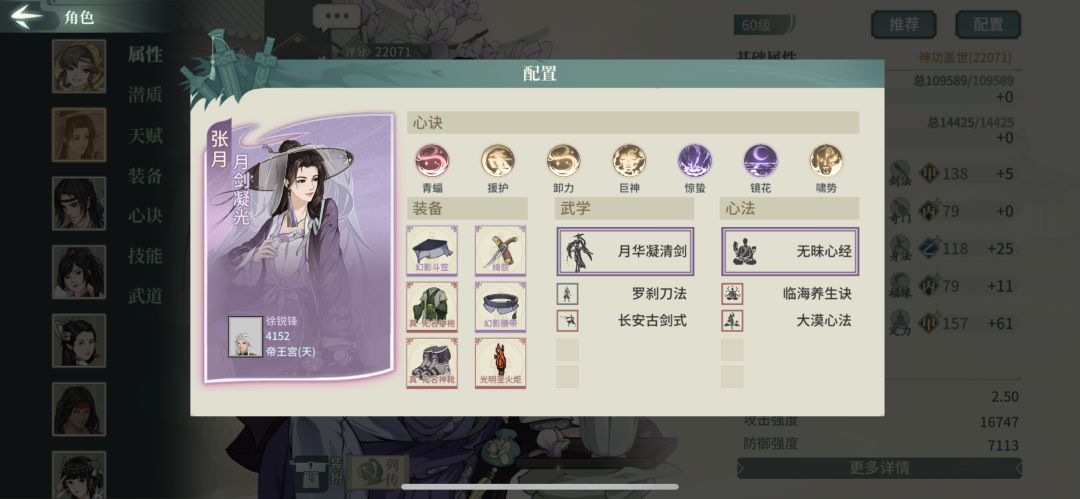1080x499 pixels.
Task: Tap the 镜花 moon technique icon
Action: click(760, 161)
